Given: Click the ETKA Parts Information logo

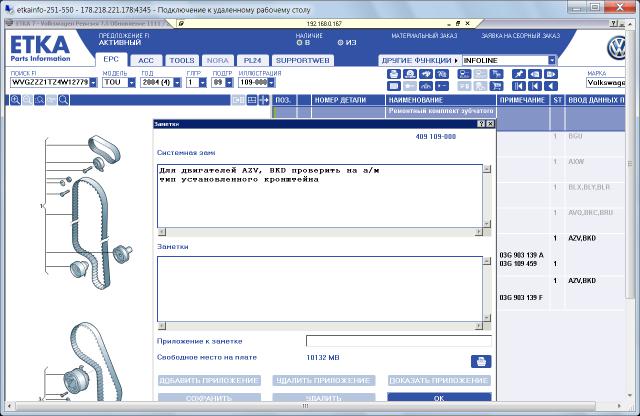Looking at the screenshot, I should coord(40,48).
